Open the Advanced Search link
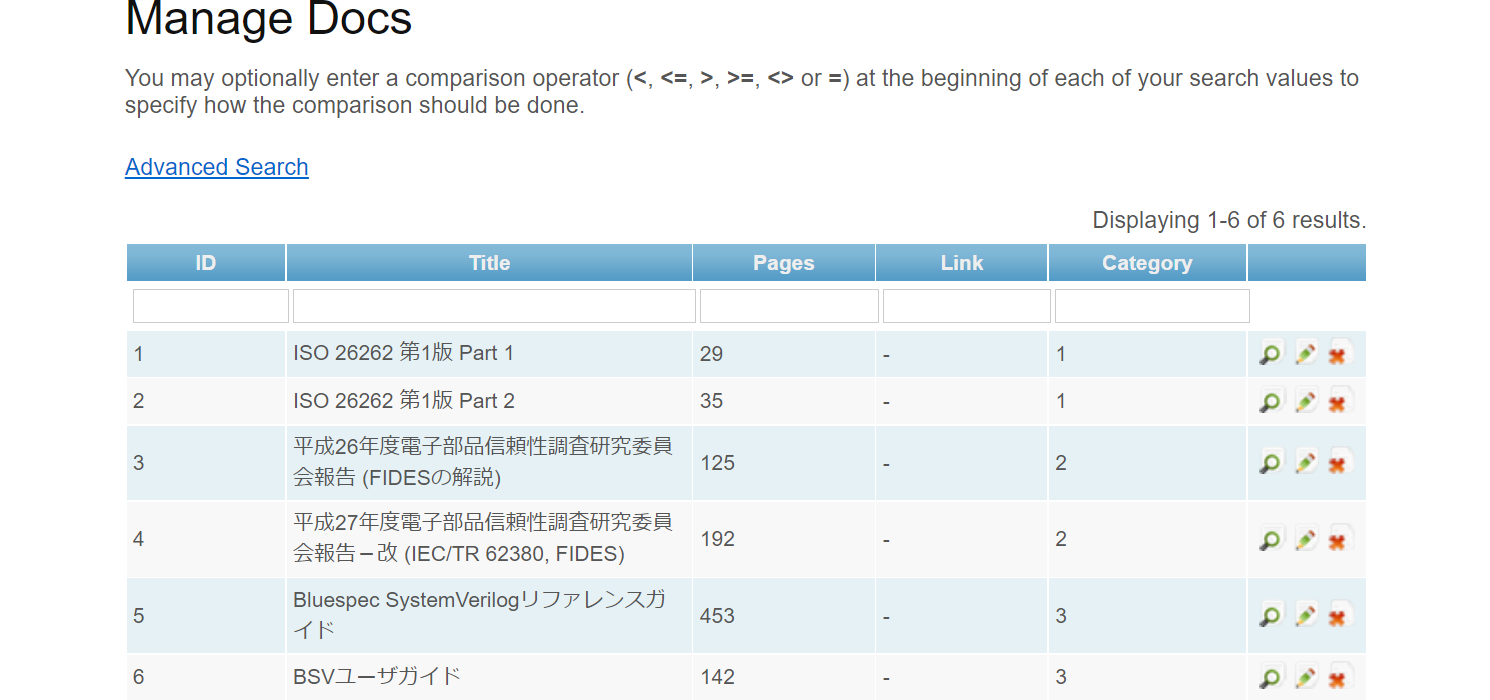The width and height of the screenshot is (1490, 700). (x=216, y=167)
